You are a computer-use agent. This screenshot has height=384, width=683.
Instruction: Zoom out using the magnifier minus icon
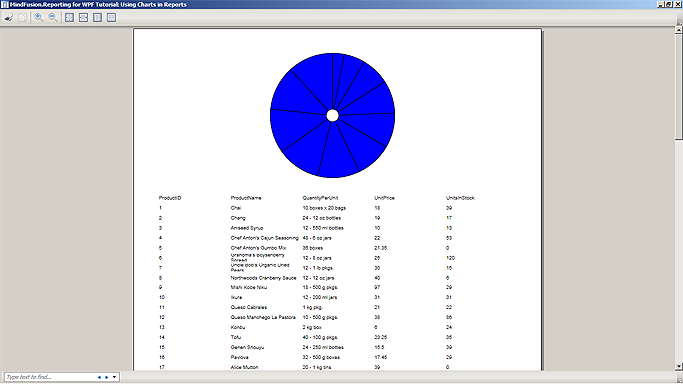tap(53, 17)
